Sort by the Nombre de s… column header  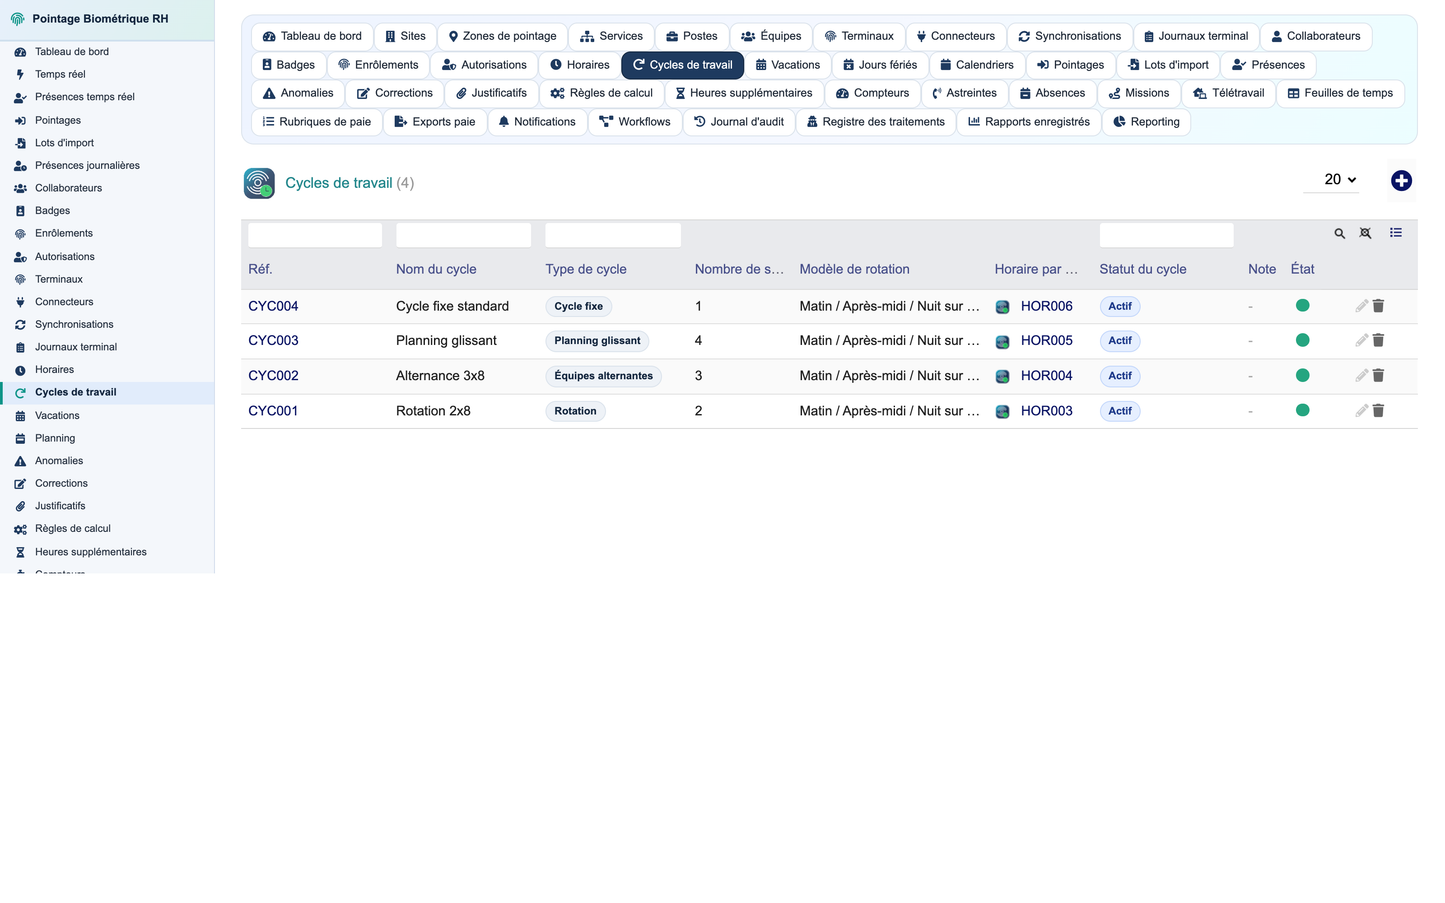[739, 269]
